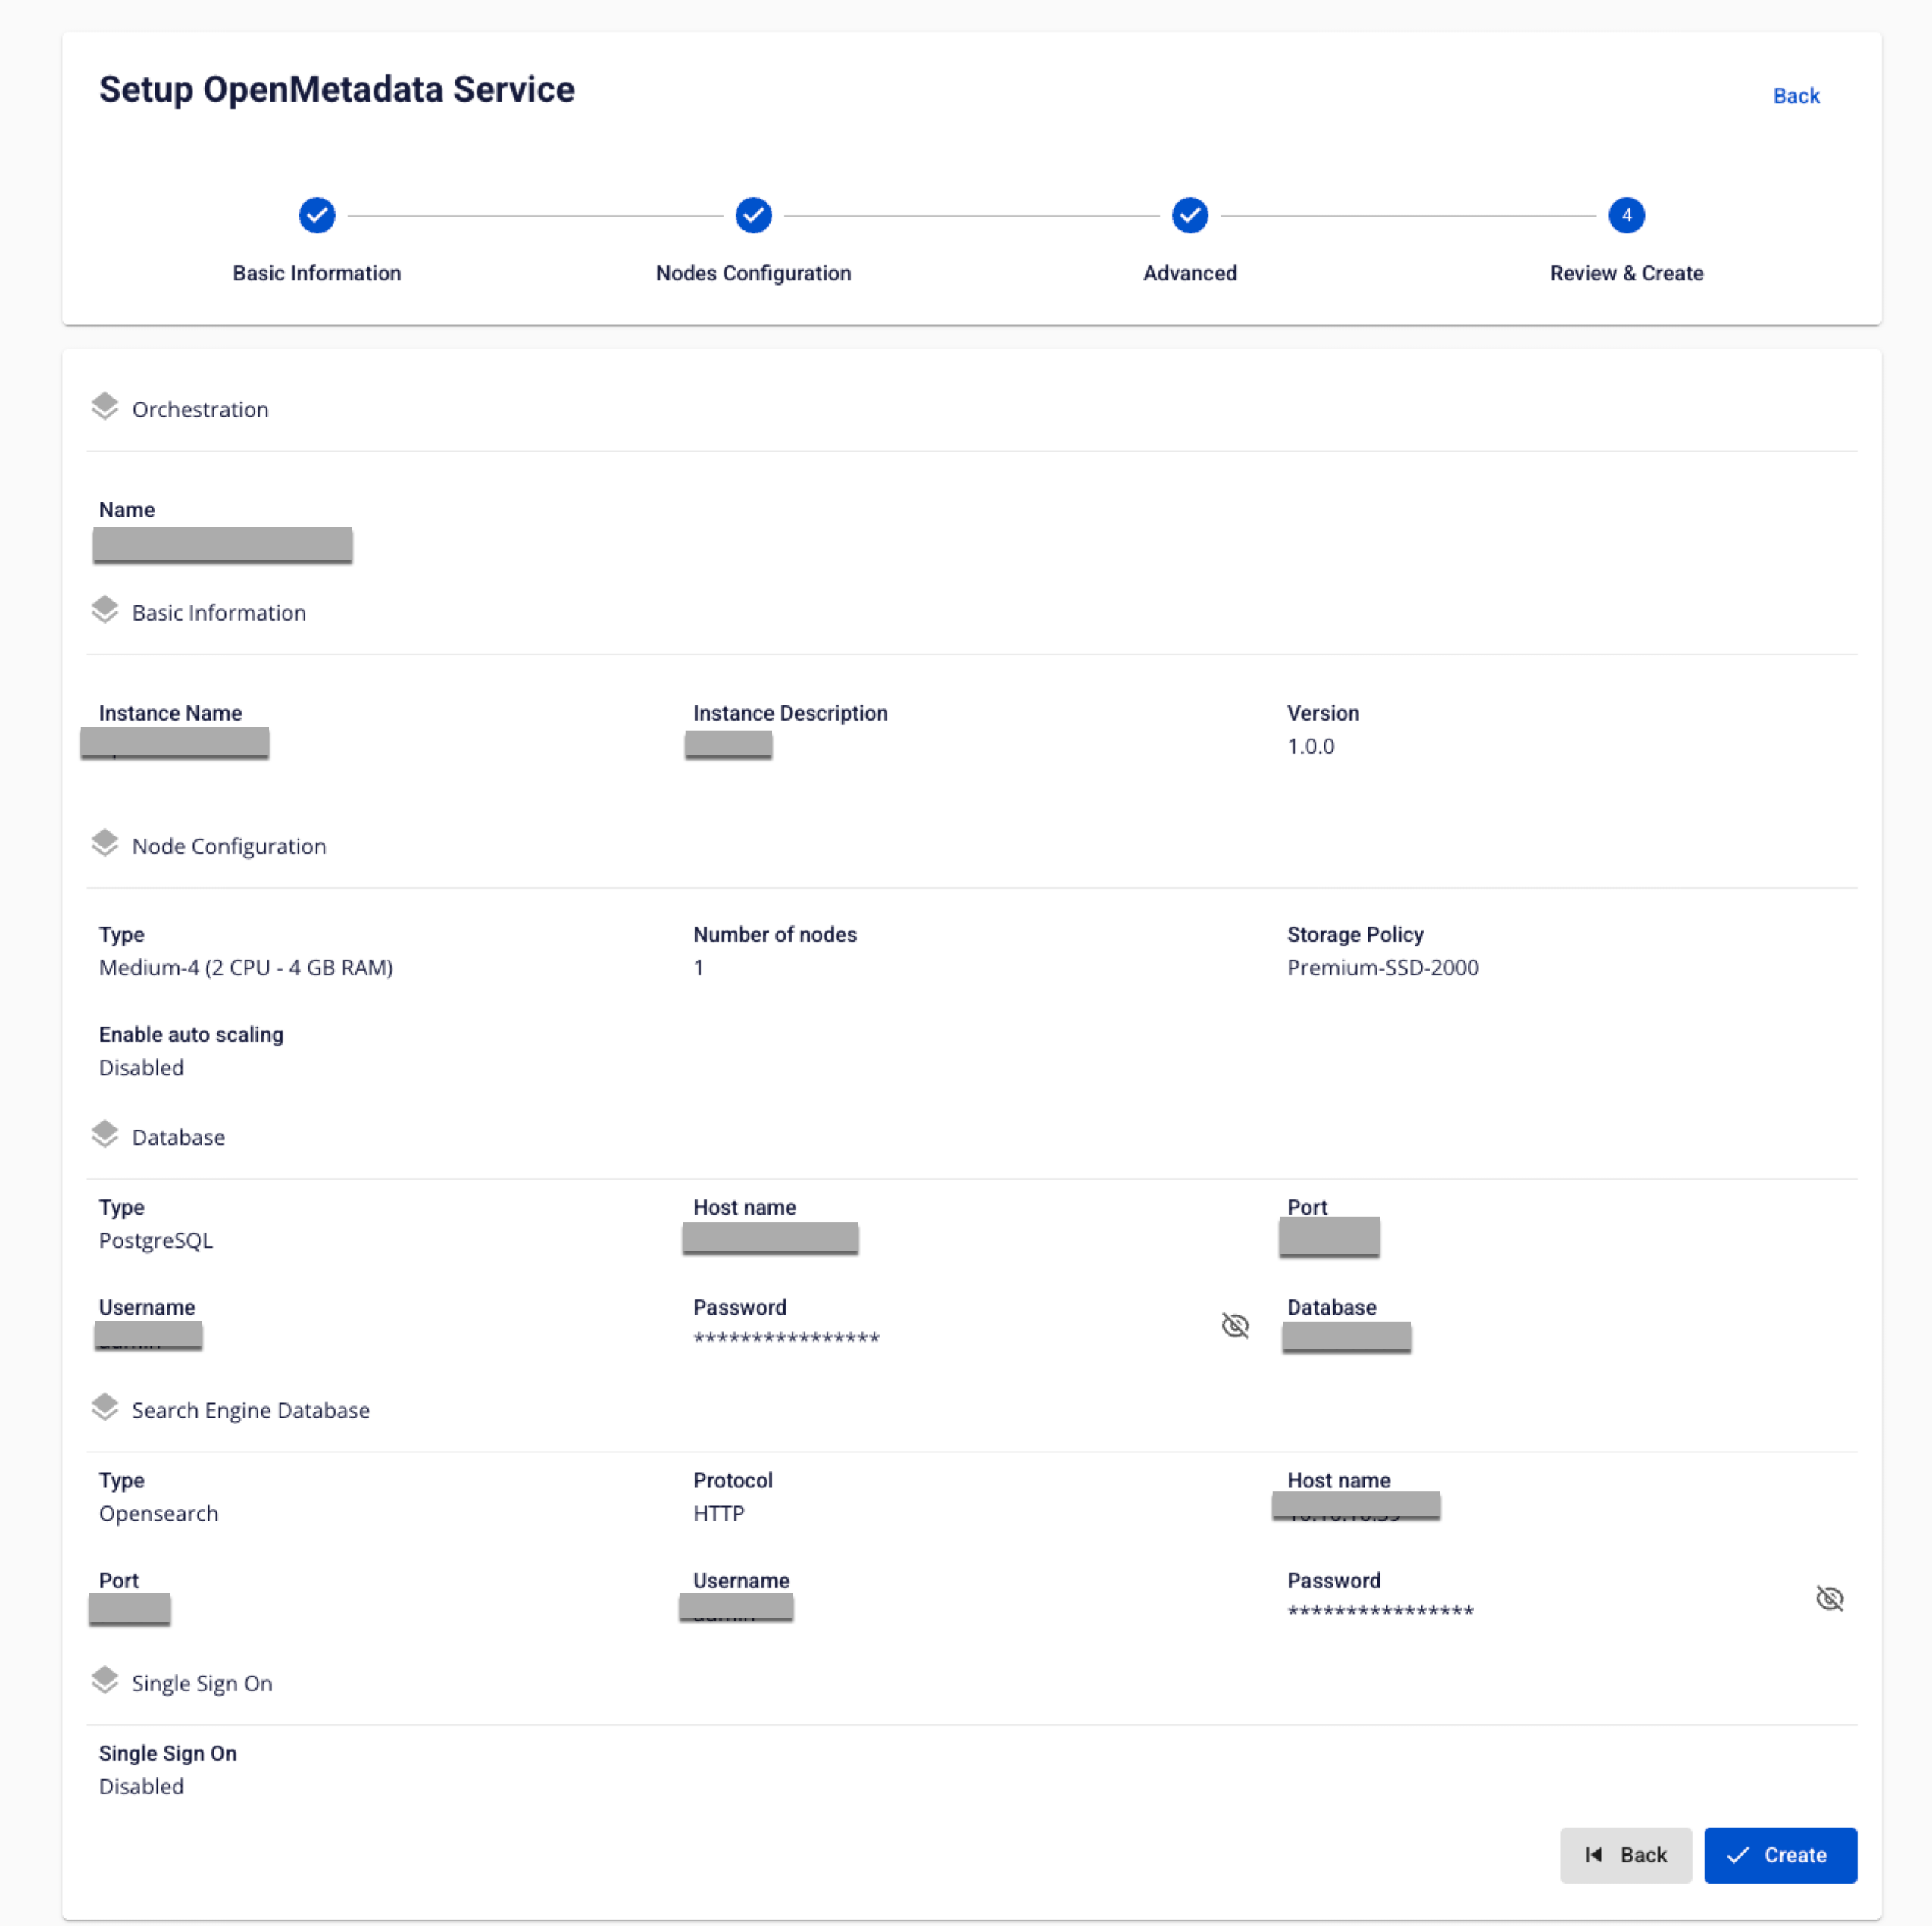Image resolution: width=1932 pixels, height=1926 pixels.
Task: Go to the Nodes Configuration step circle
Action: click(753, 215)
